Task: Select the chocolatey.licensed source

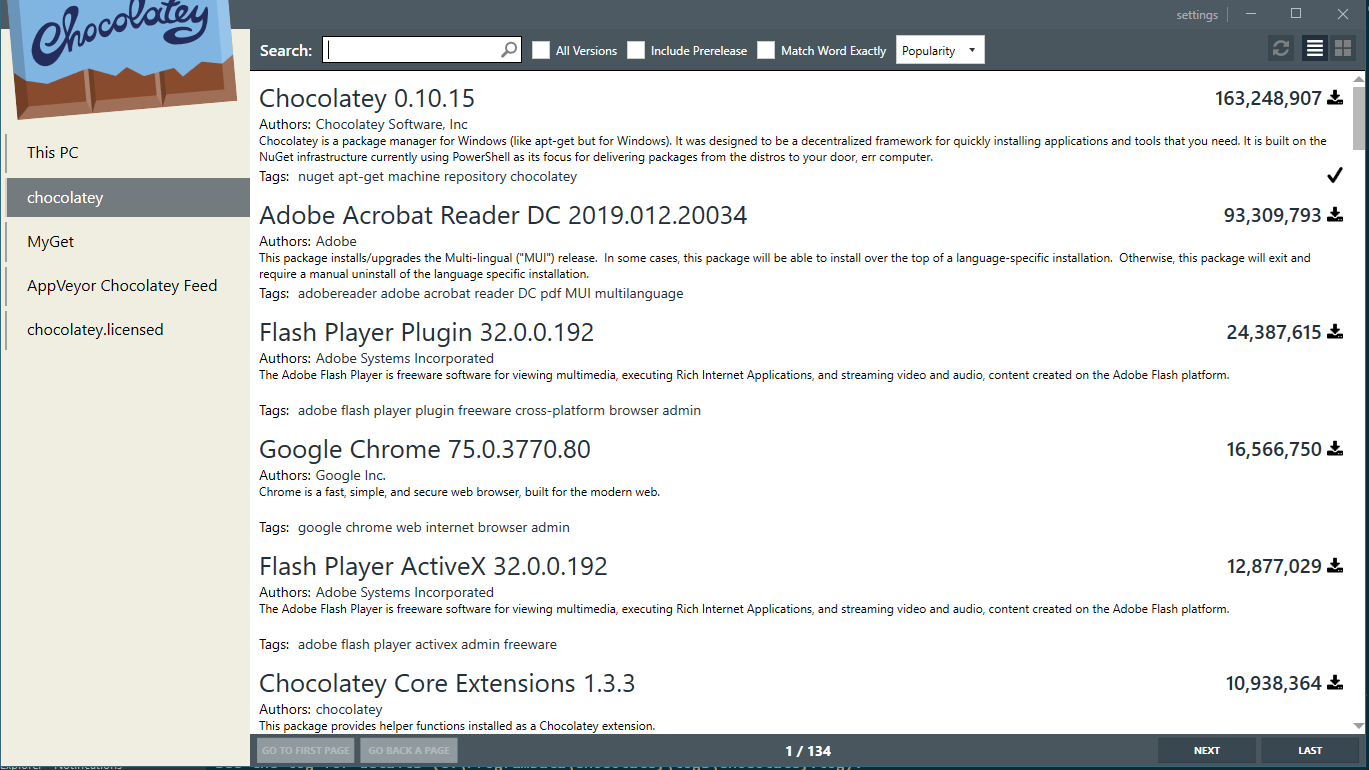Action: click(95, 329)
